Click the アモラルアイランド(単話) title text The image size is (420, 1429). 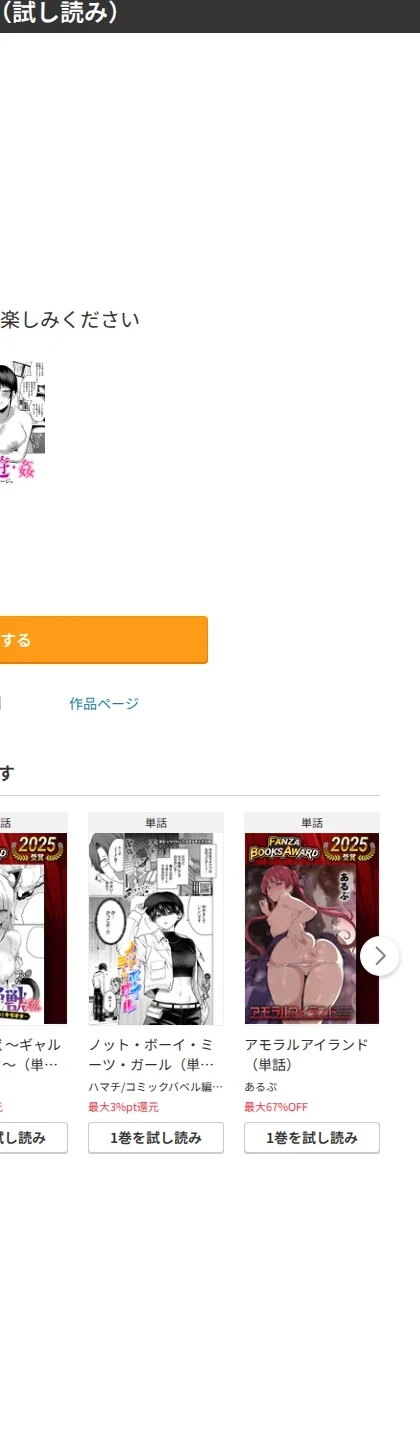point(307,1054)
